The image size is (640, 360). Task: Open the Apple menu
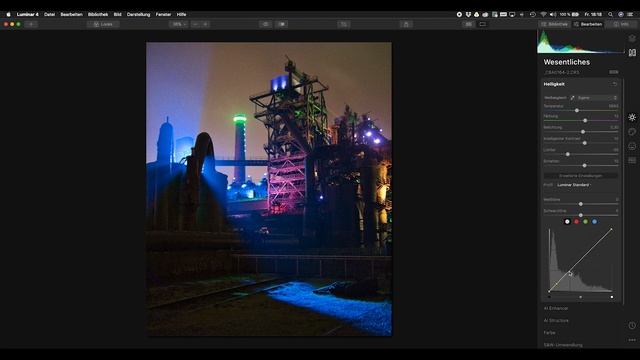click(x=8, y=14)
